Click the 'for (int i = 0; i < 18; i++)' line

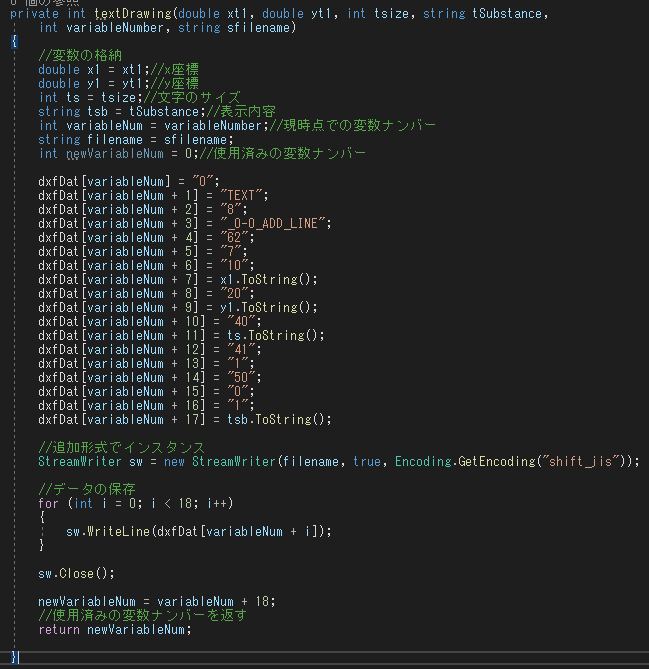pos(136,504)
